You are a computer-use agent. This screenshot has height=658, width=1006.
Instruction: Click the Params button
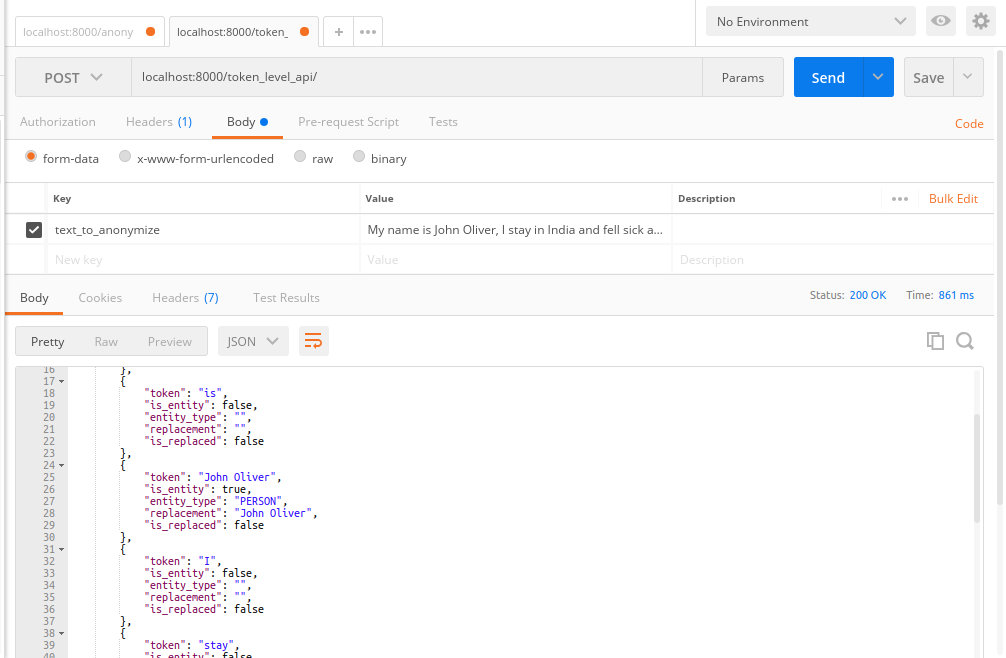743,78
